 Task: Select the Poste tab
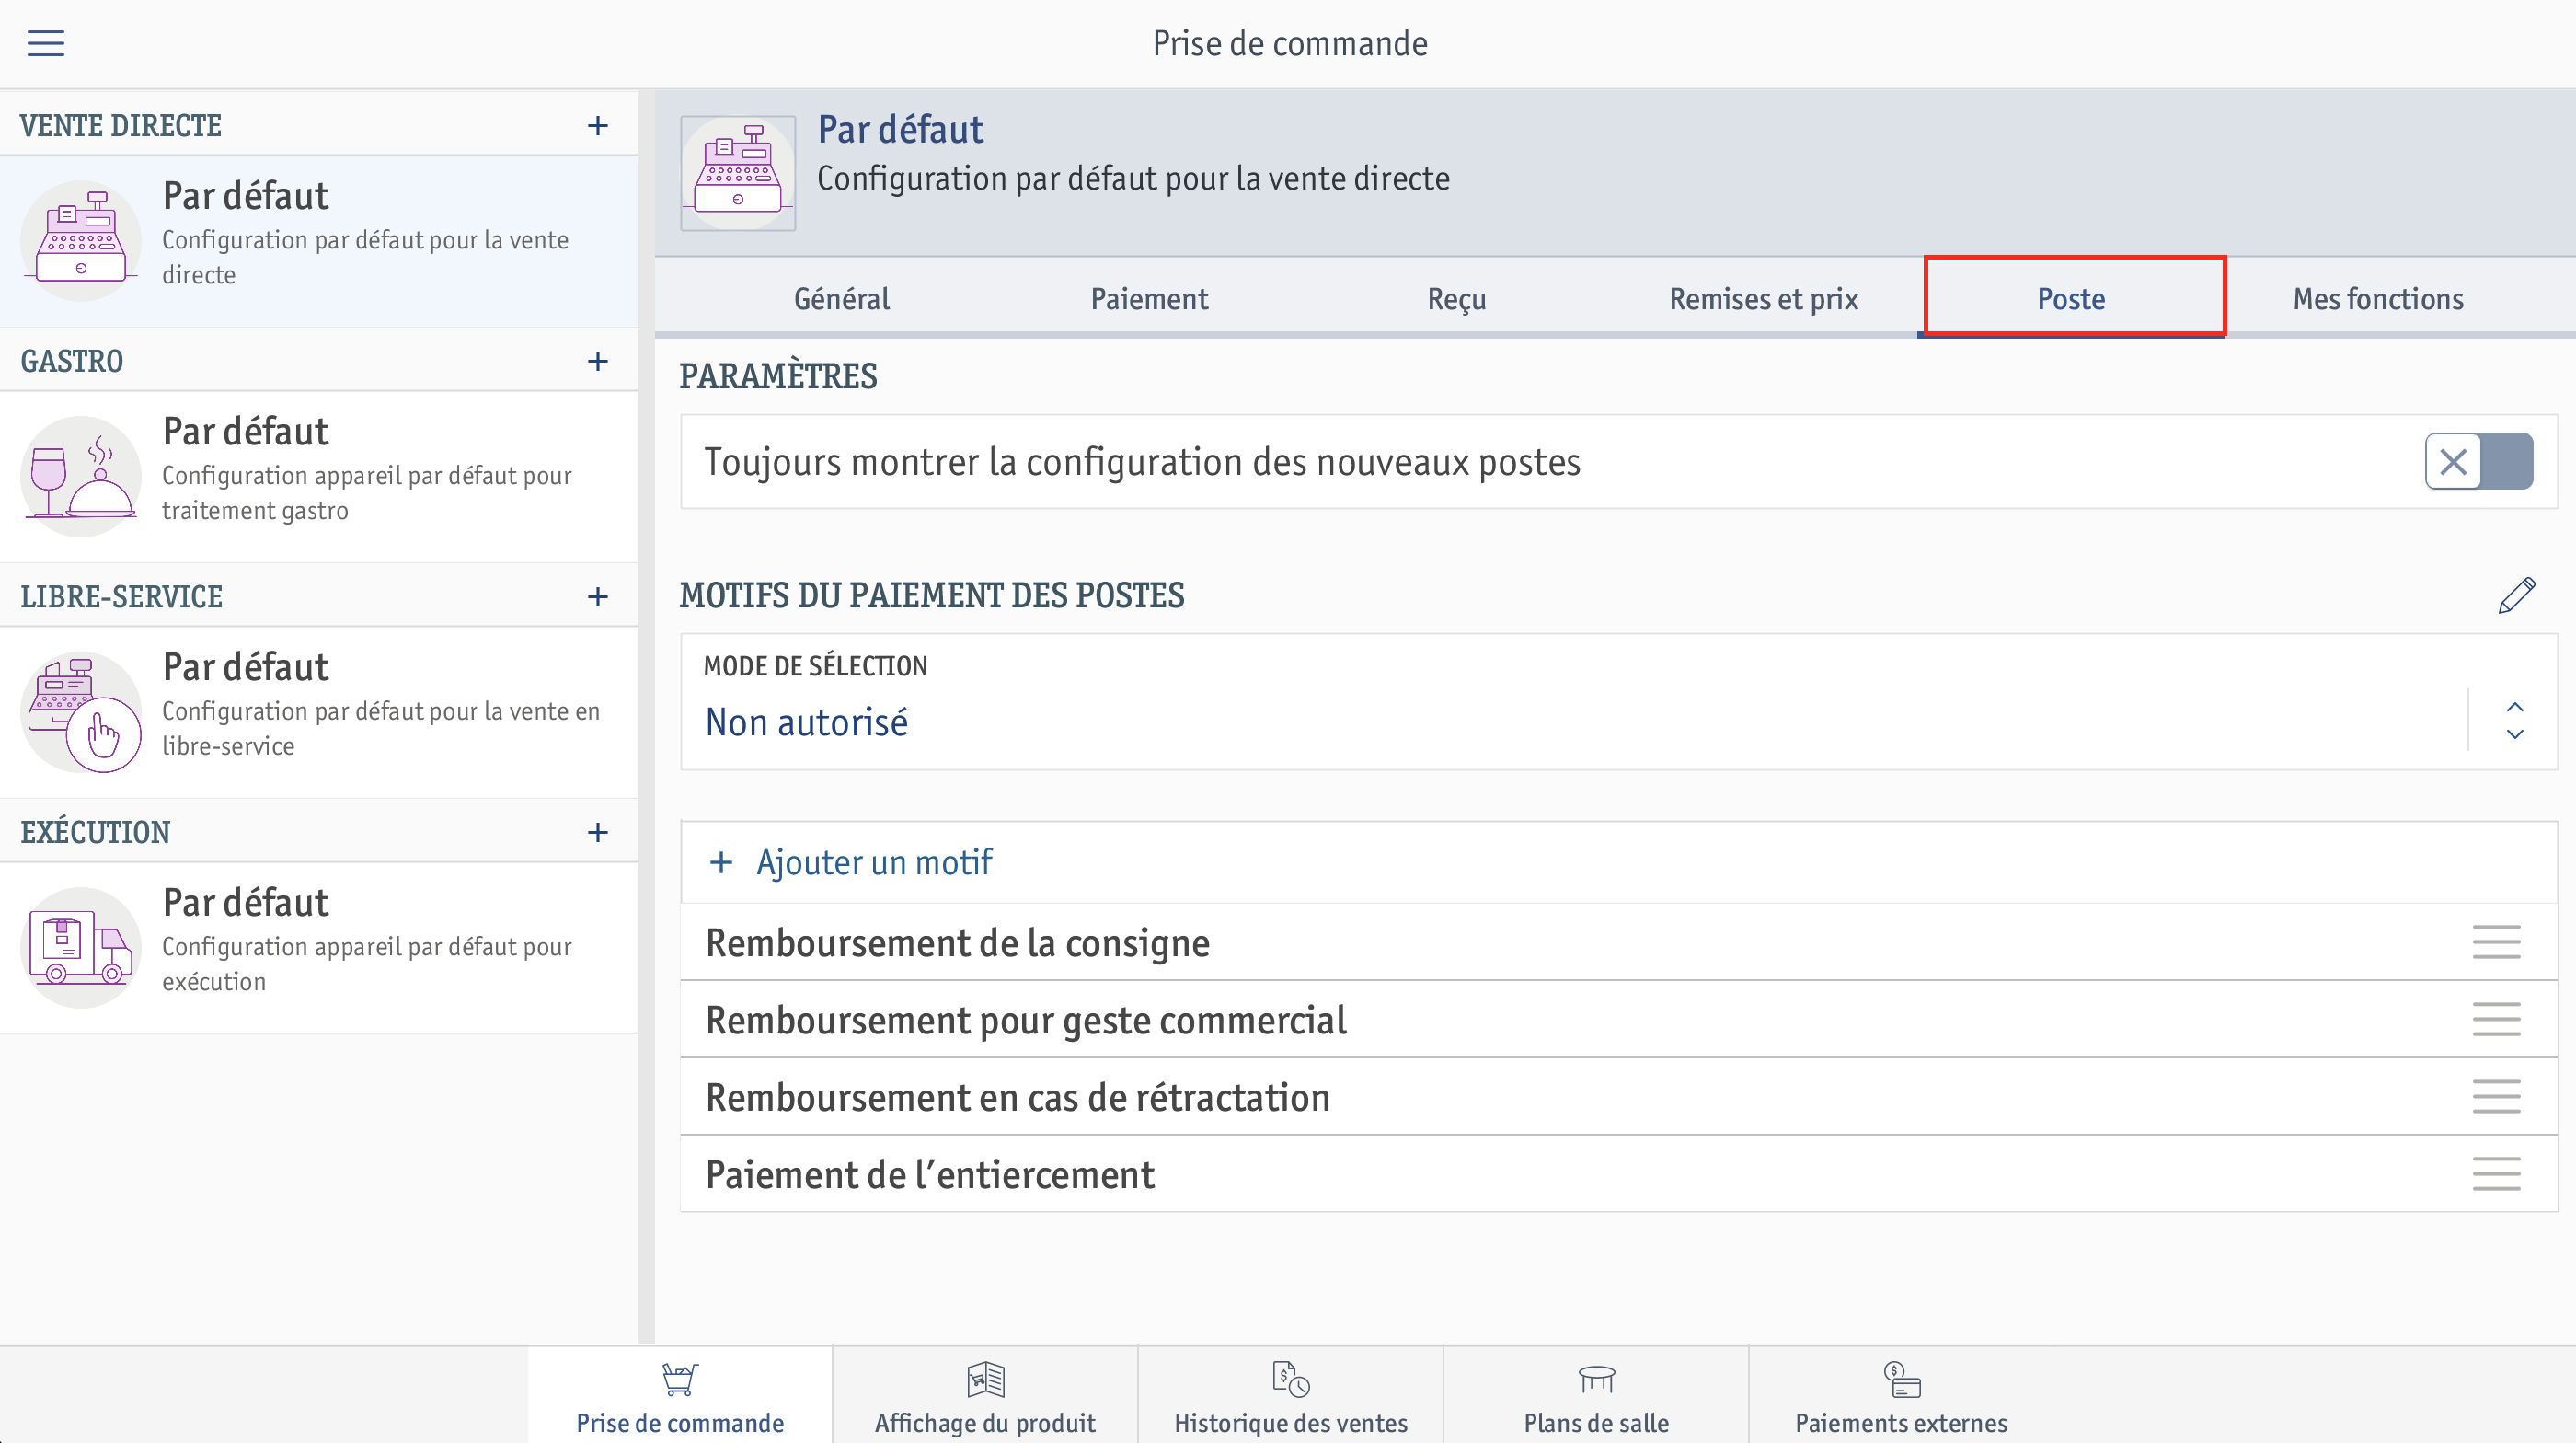click(2071, 298)
